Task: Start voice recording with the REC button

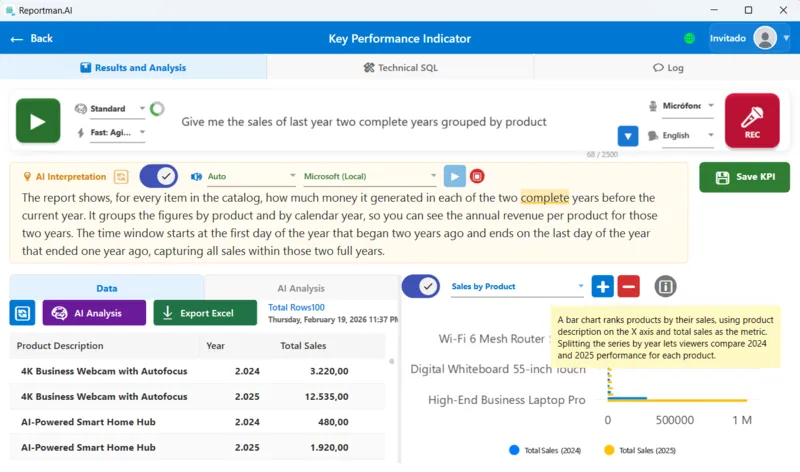Action: coord(751,121)
